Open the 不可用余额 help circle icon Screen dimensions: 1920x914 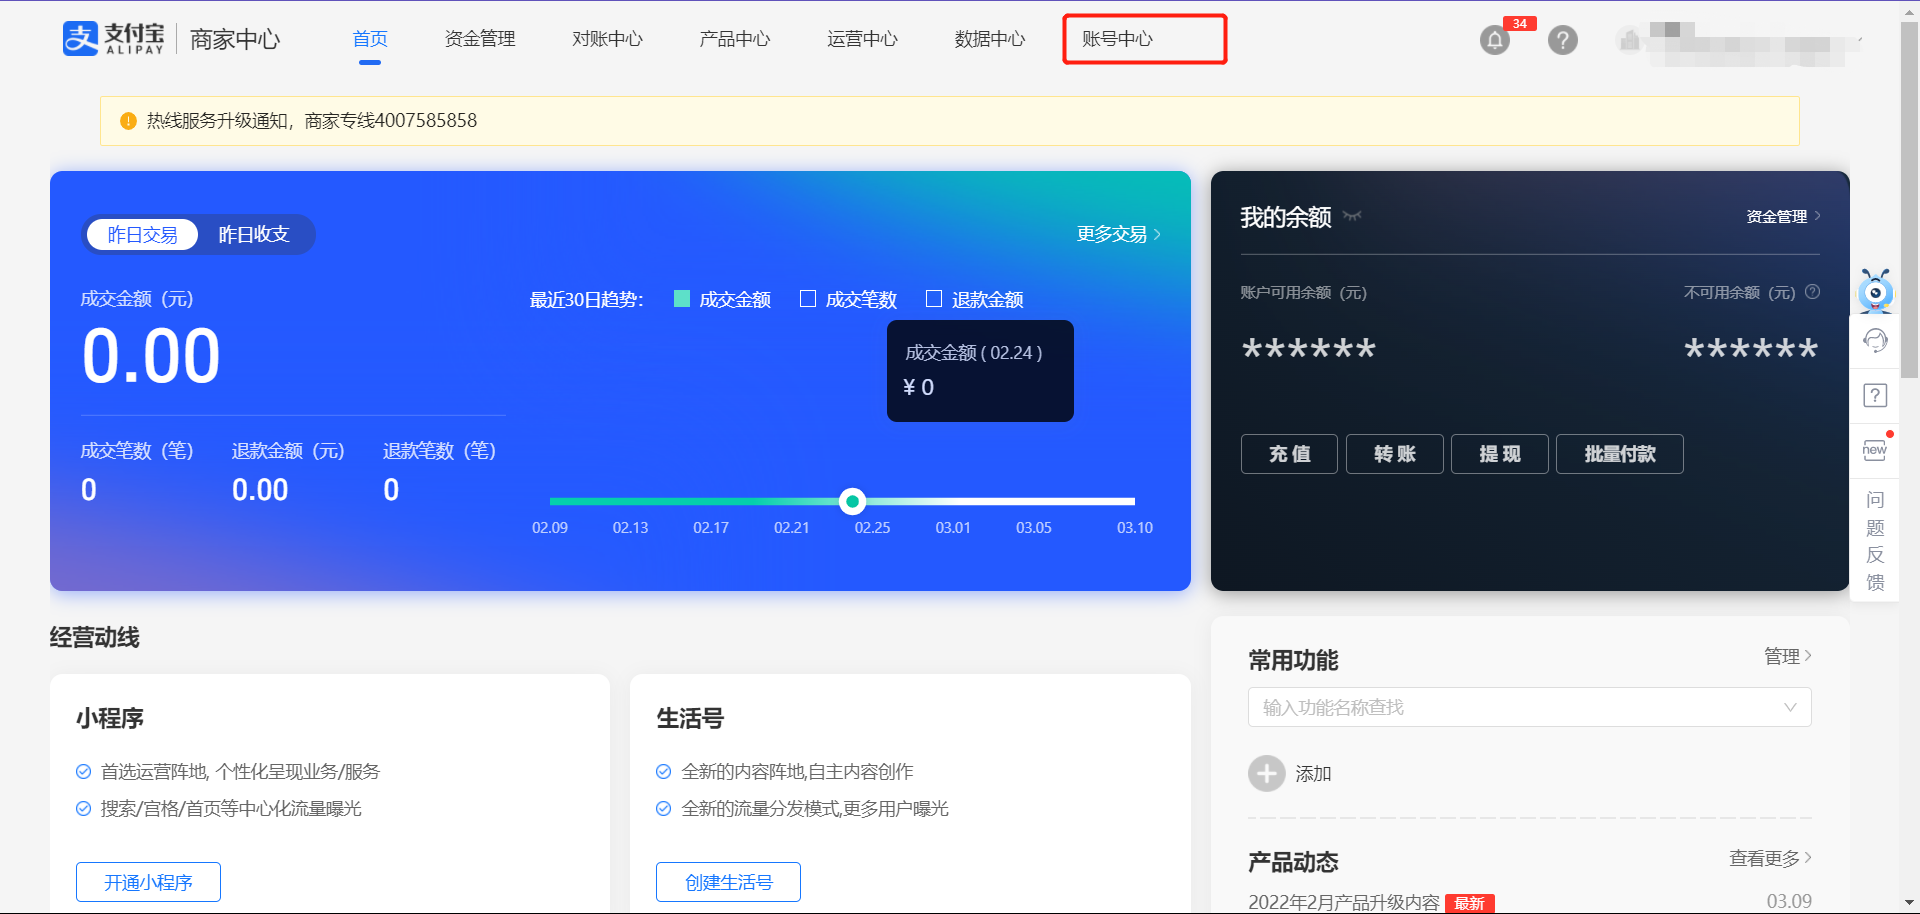1814,292
